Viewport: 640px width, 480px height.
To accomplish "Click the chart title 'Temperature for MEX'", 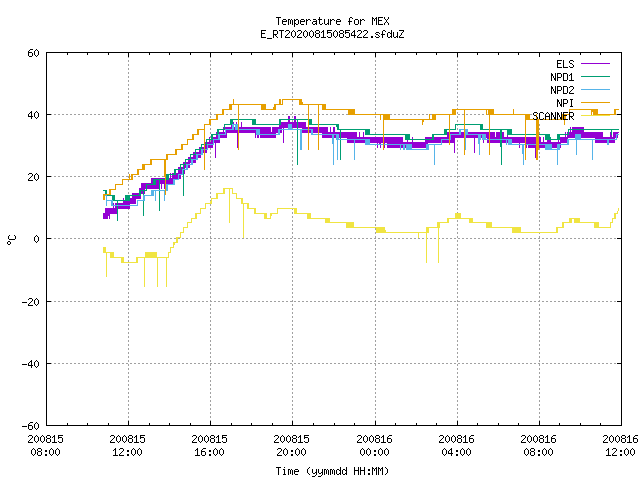I will coord(332,21).
